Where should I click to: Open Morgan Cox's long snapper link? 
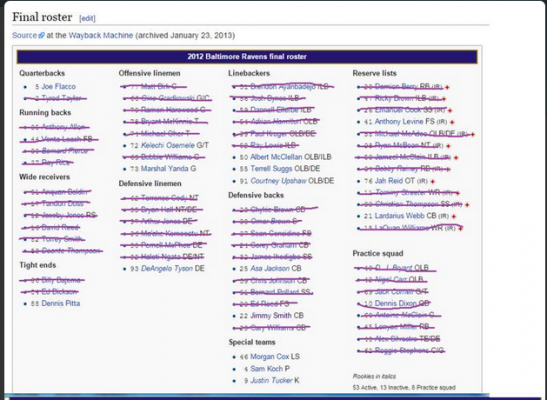tap(270, 356)
